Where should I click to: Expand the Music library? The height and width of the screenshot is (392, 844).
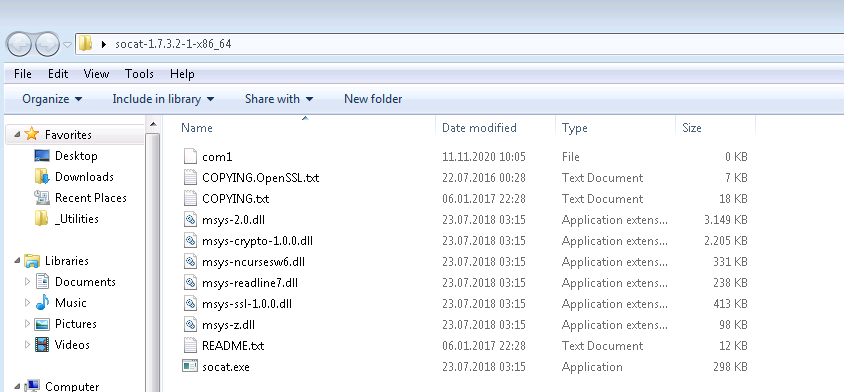[x=27, y=303]
